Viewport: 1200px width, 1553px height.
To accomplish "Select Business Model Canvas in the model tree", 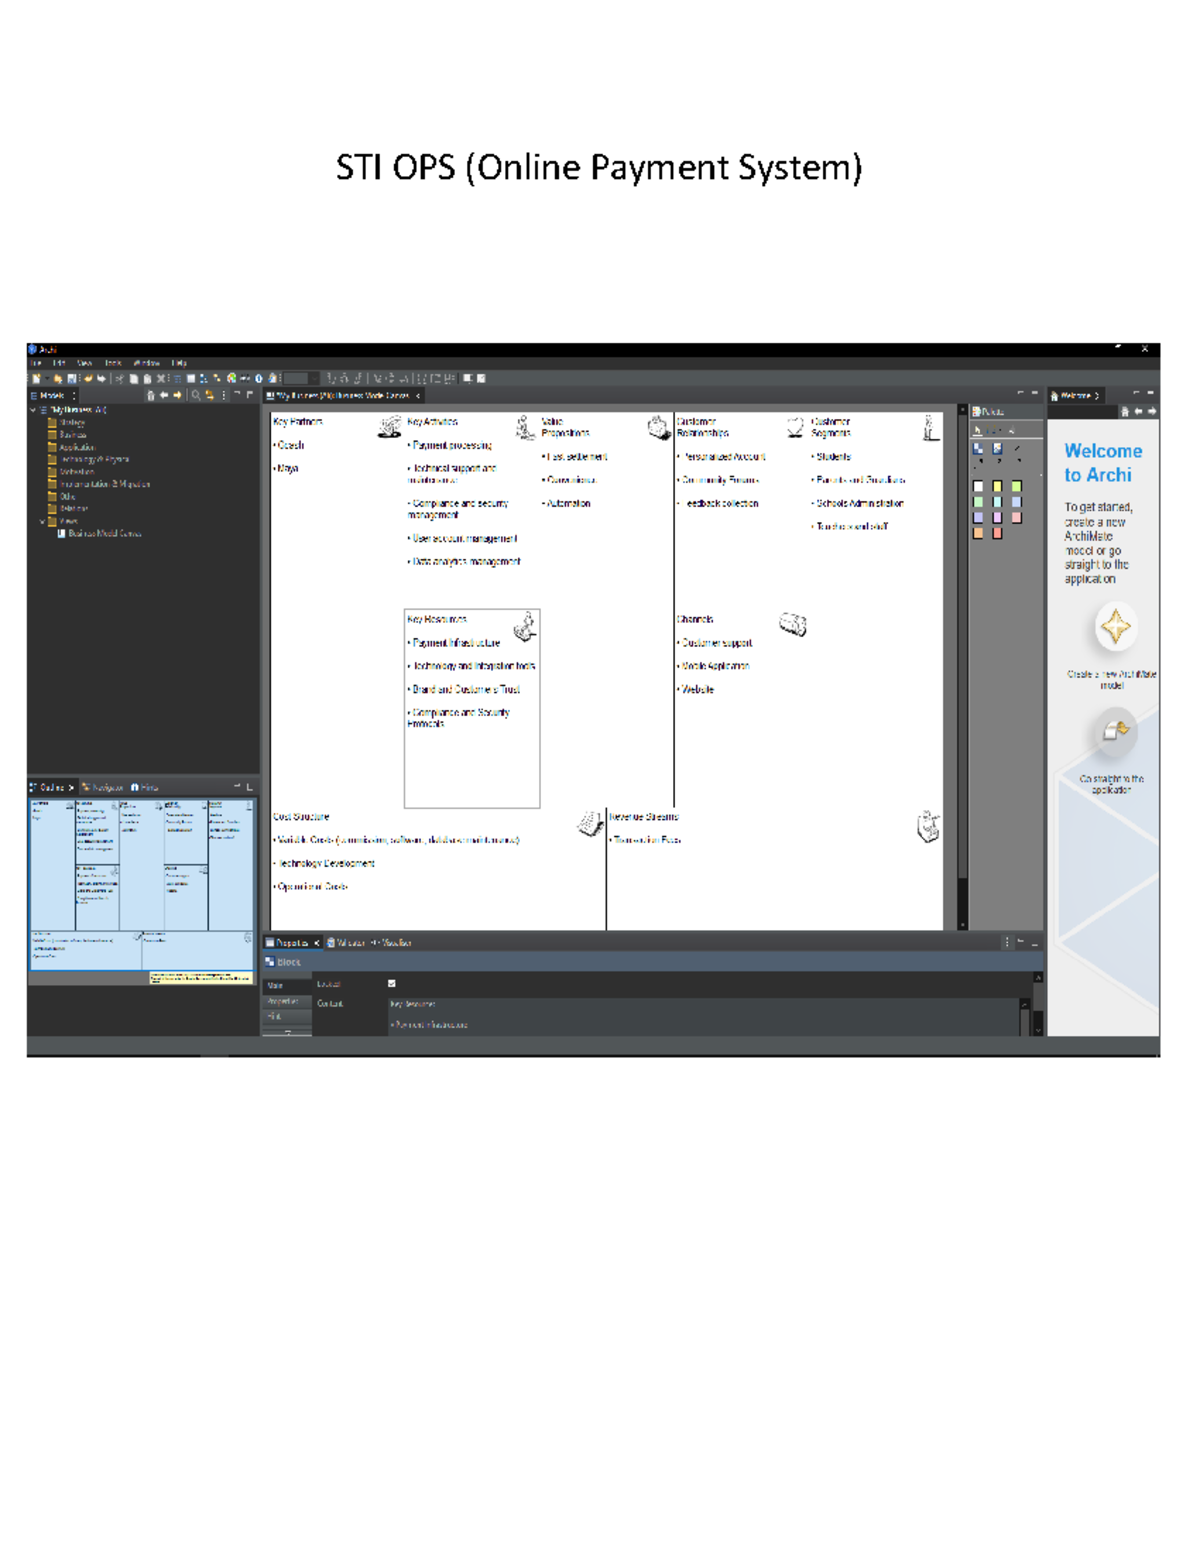I will (98, 533).
